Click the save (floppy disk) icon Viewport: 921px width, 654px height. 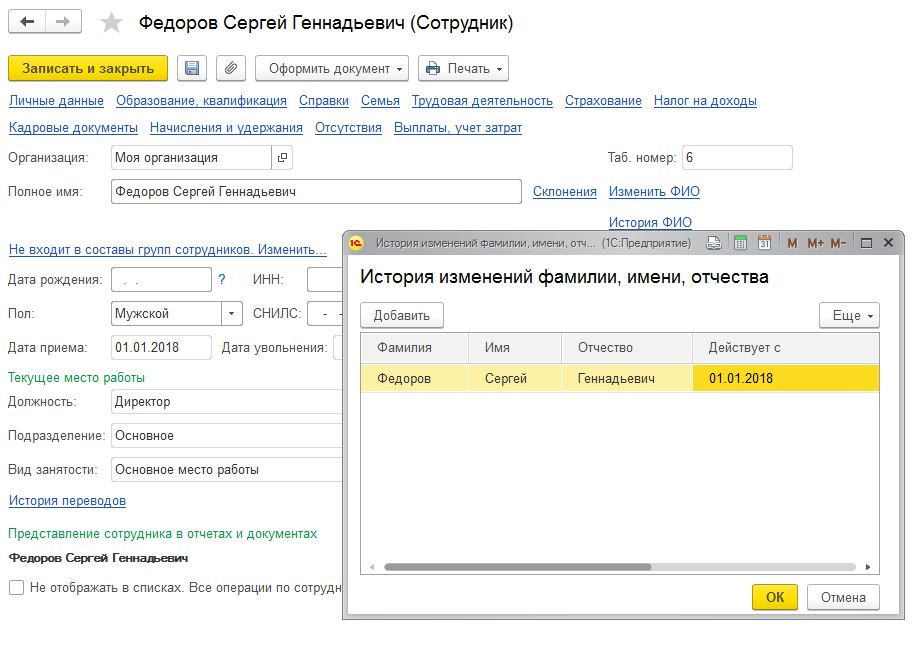[x=192, y=68]
